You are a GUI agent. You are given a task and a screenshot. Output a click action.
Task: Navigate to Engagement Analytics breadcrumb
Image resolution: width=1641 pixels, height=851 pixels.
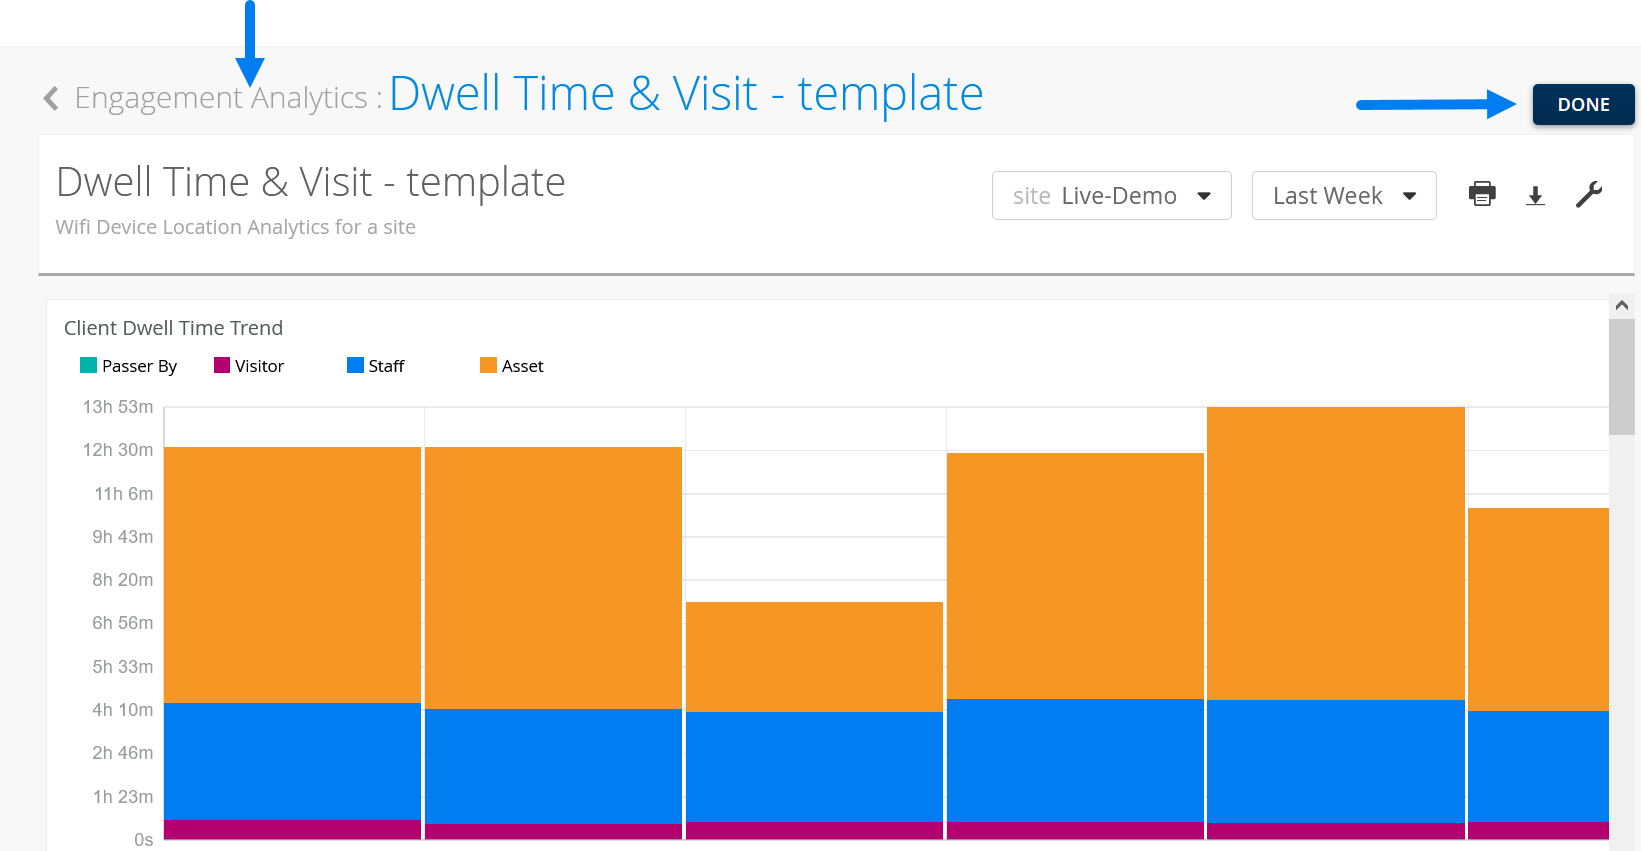(221, 98)
